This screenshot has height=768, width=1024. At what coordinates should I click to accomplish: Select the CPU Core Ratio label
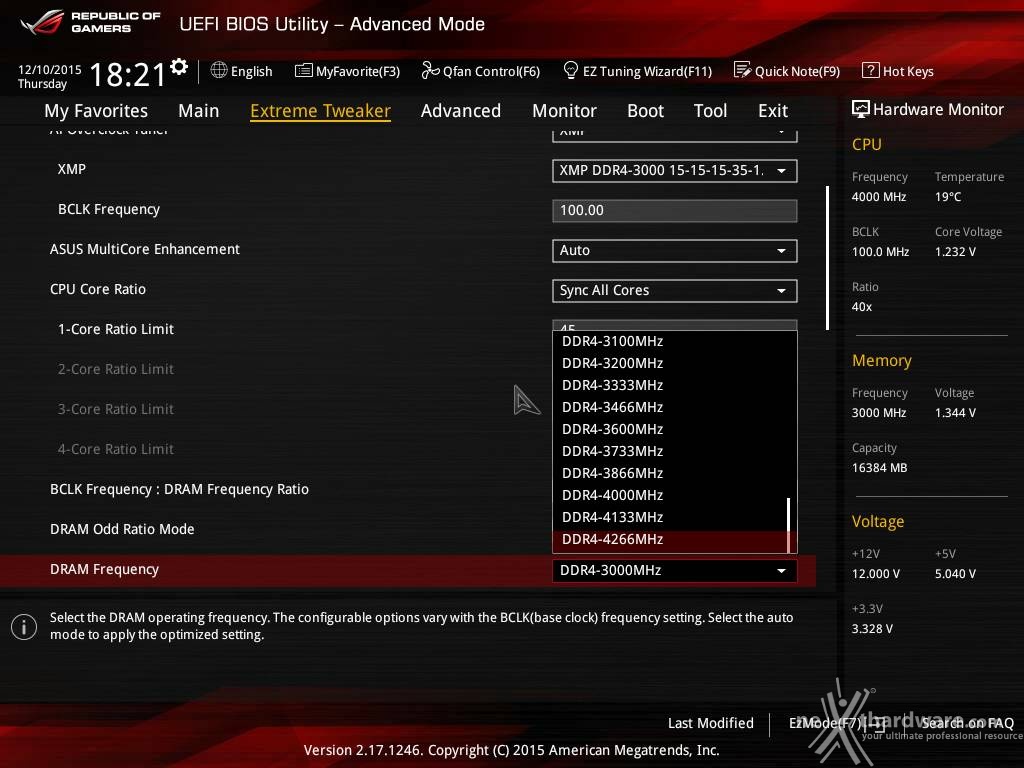98,289
